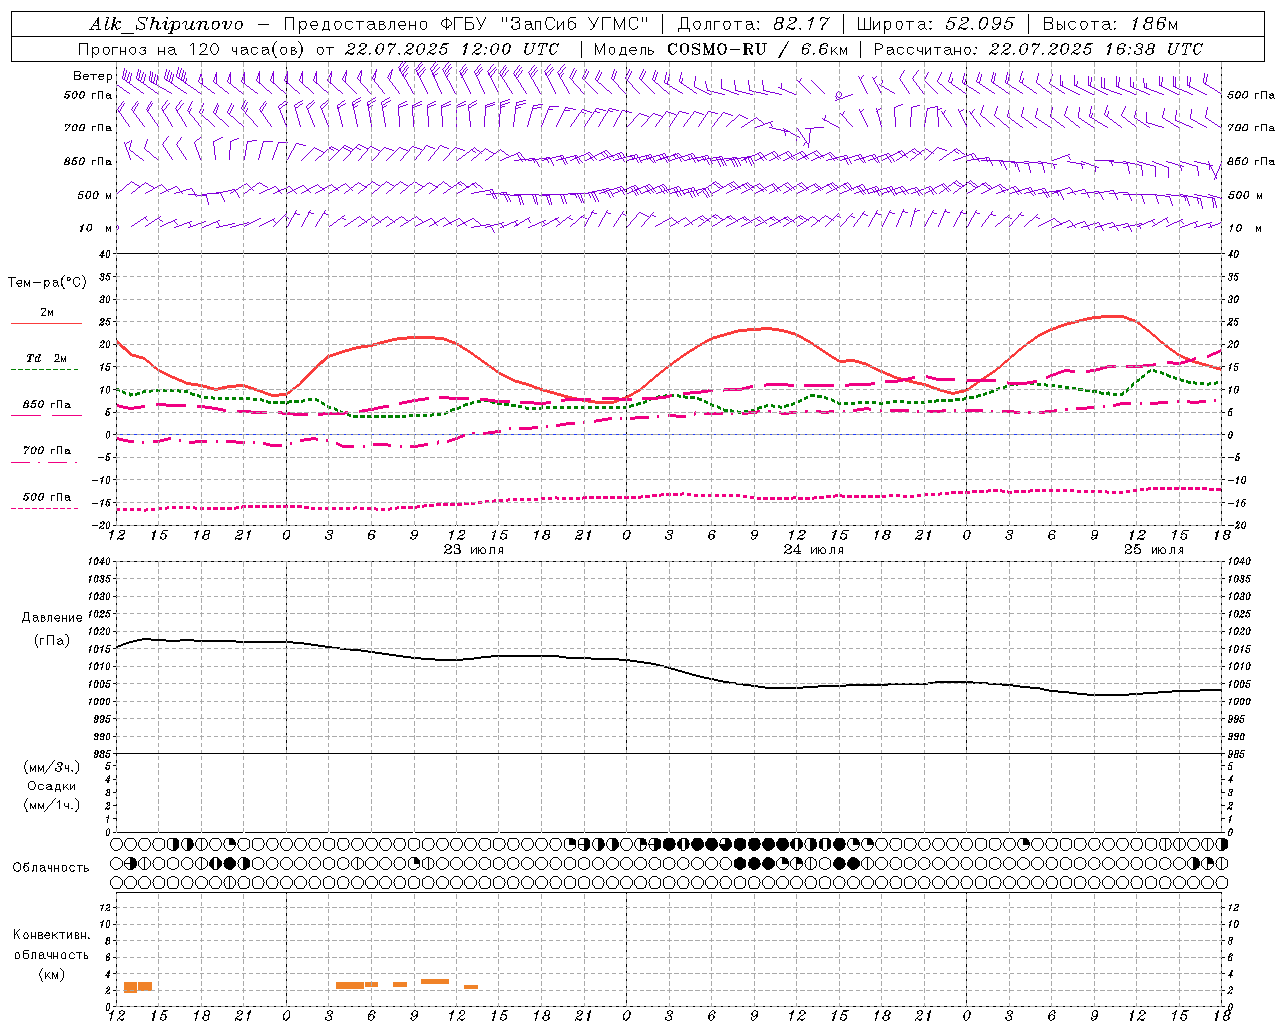Click the Давление panel label

click(x=52, y=618)
